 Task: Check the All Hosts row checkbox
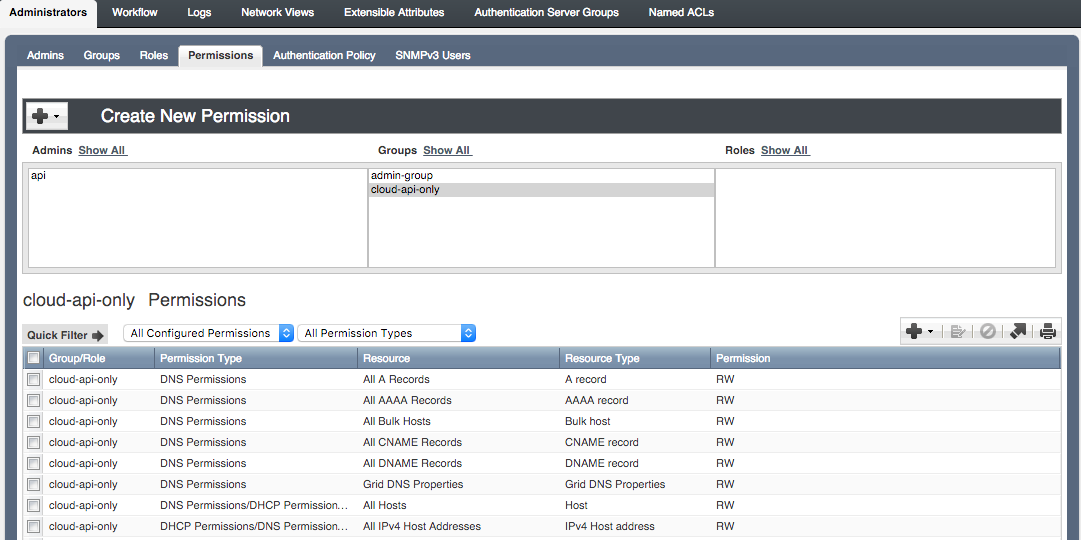pos(33,506)
